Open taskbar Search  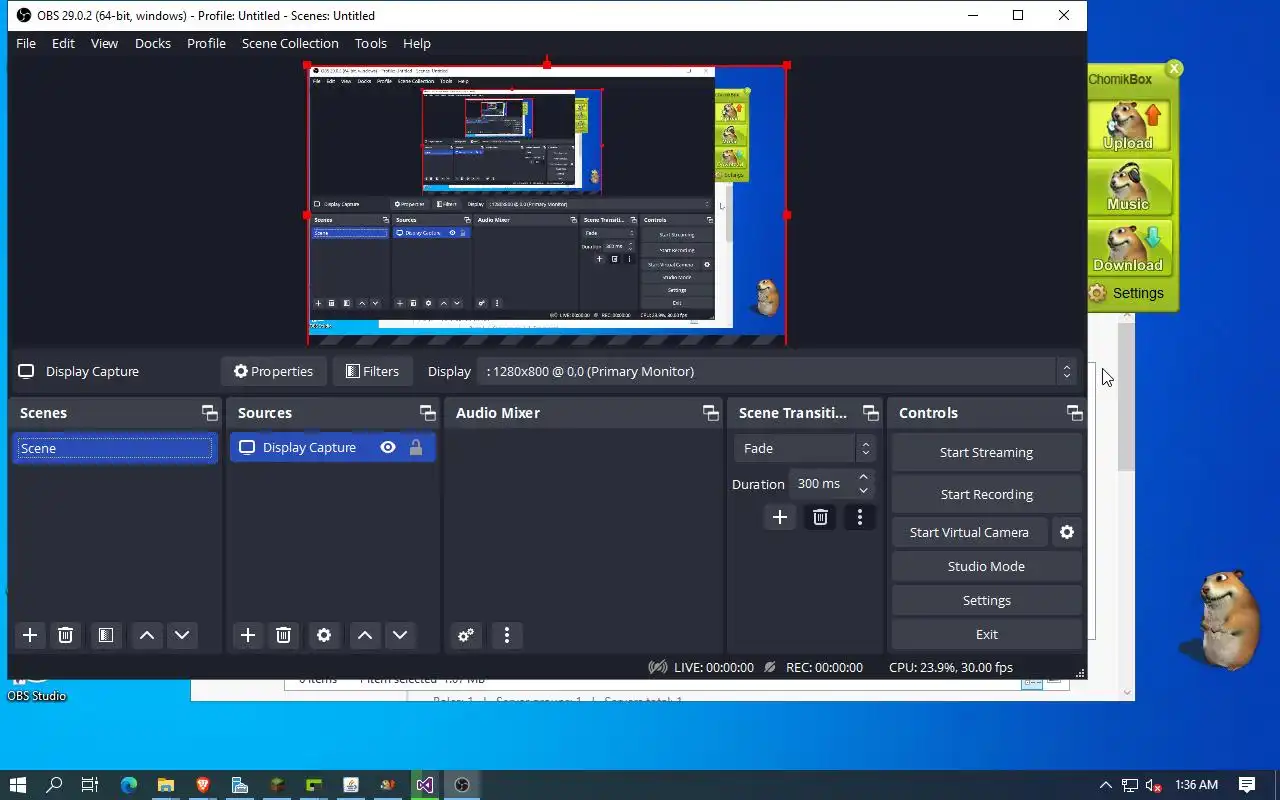pyautogui.click(x=54, y=785)
